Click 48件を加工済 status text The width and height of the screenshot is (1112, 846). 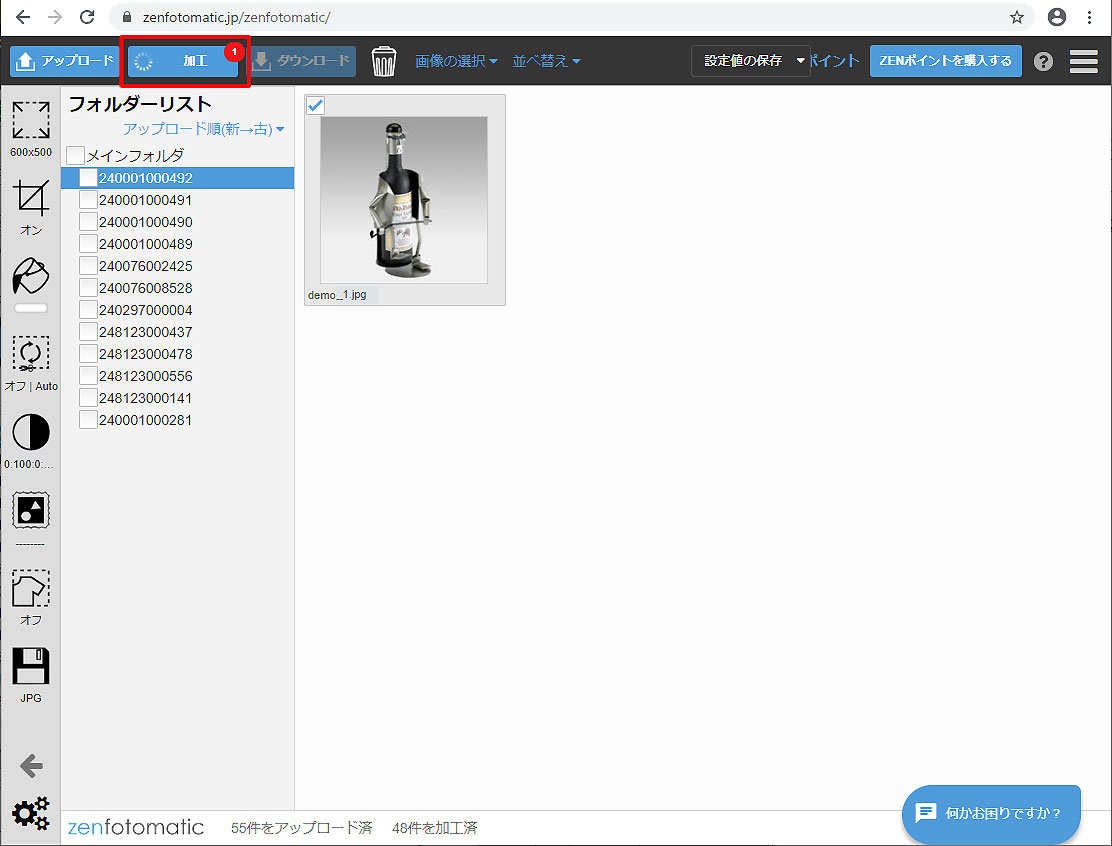click(x=435, y=828)
